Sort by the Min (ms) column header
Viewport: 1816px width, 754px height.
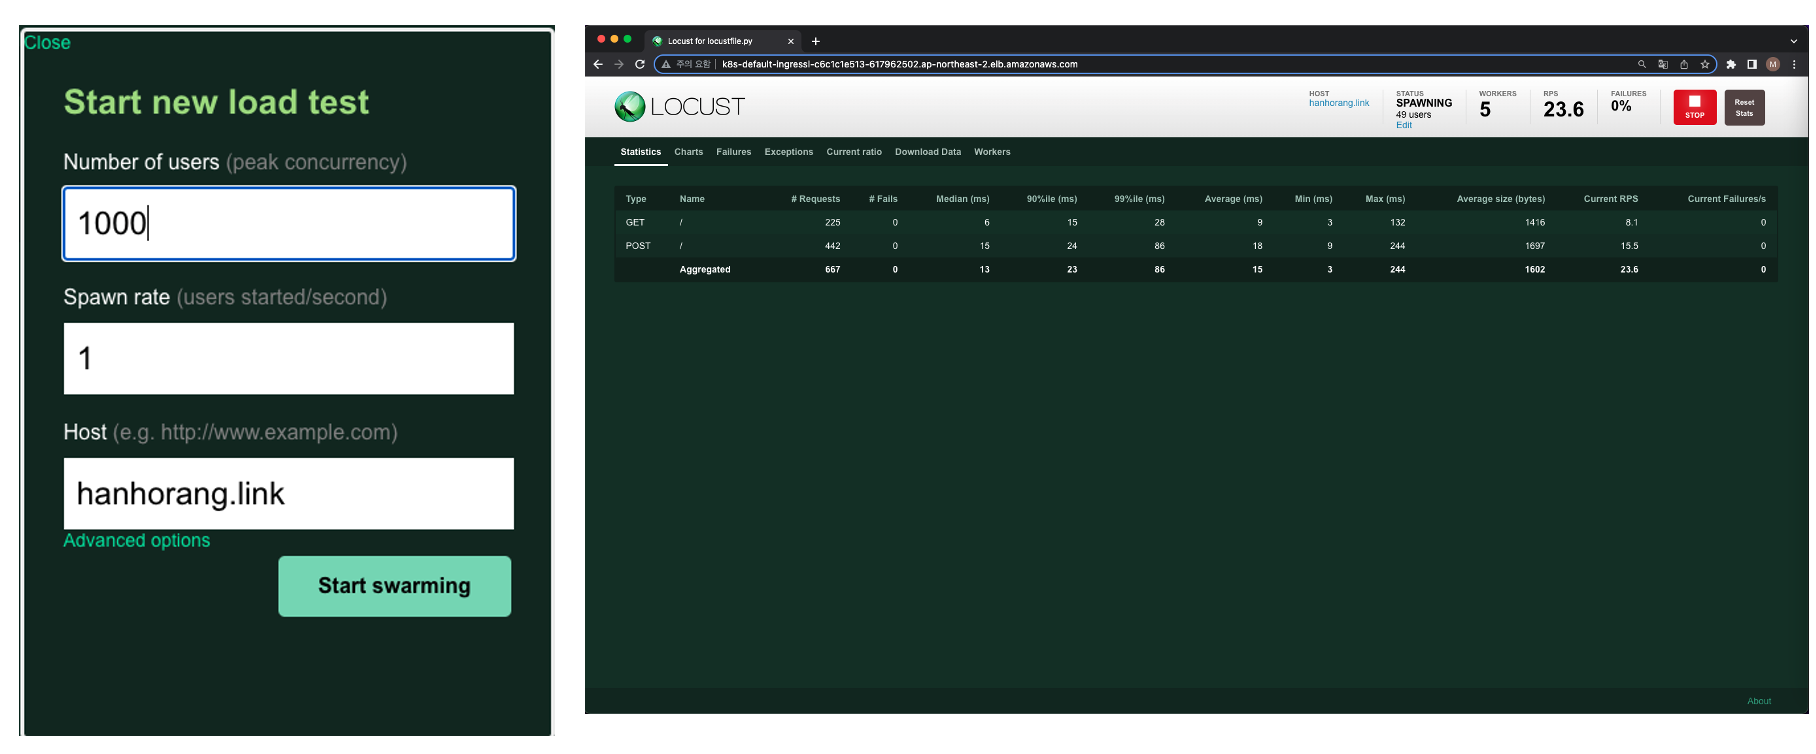coord(1313,199)
